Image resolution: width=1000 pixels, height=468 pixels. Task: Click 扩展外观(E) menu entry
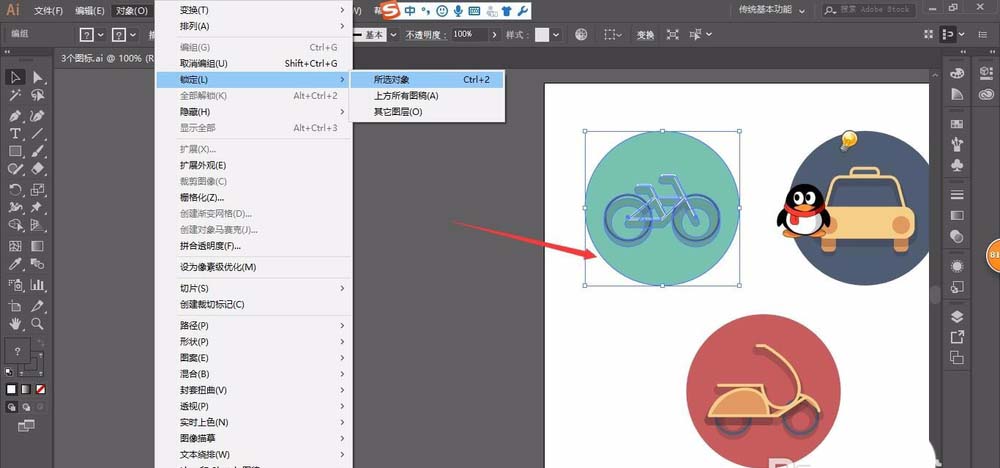click(254, 165)
